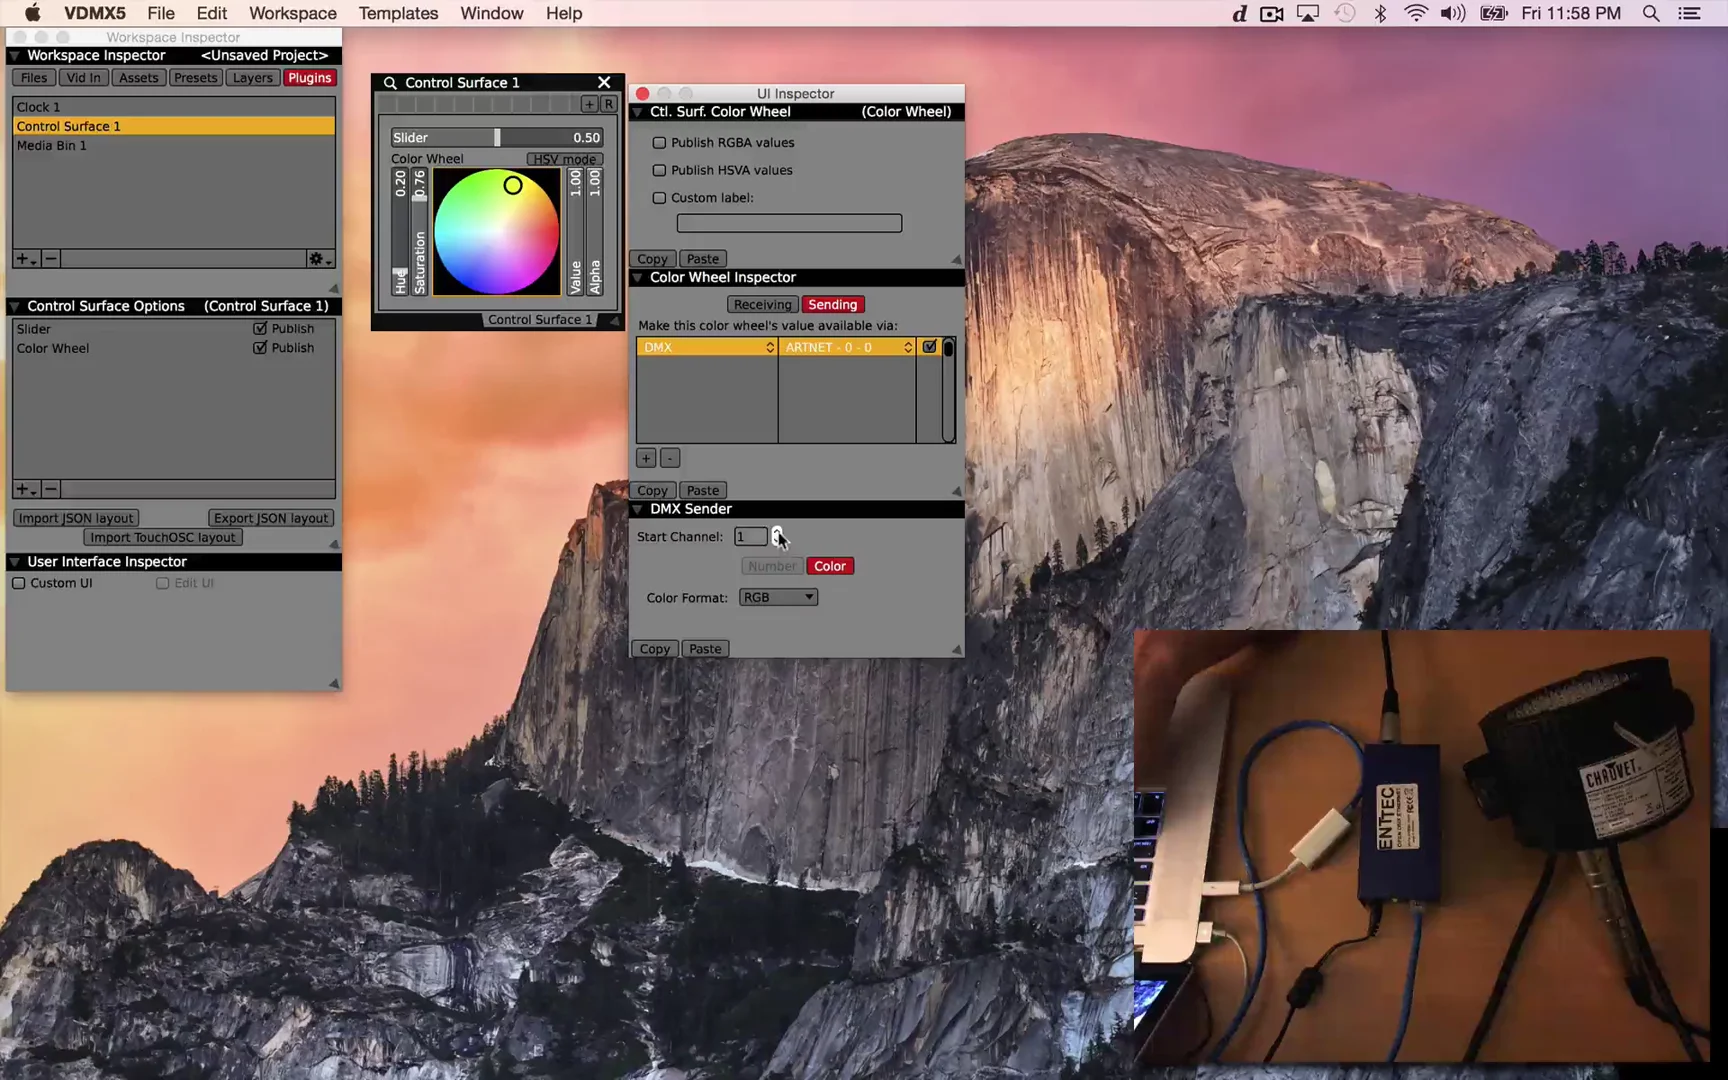This screenshot has width=1728, height=1080.
Task: Open the Color Format RGB dropdown
Action: coord(778,597)
